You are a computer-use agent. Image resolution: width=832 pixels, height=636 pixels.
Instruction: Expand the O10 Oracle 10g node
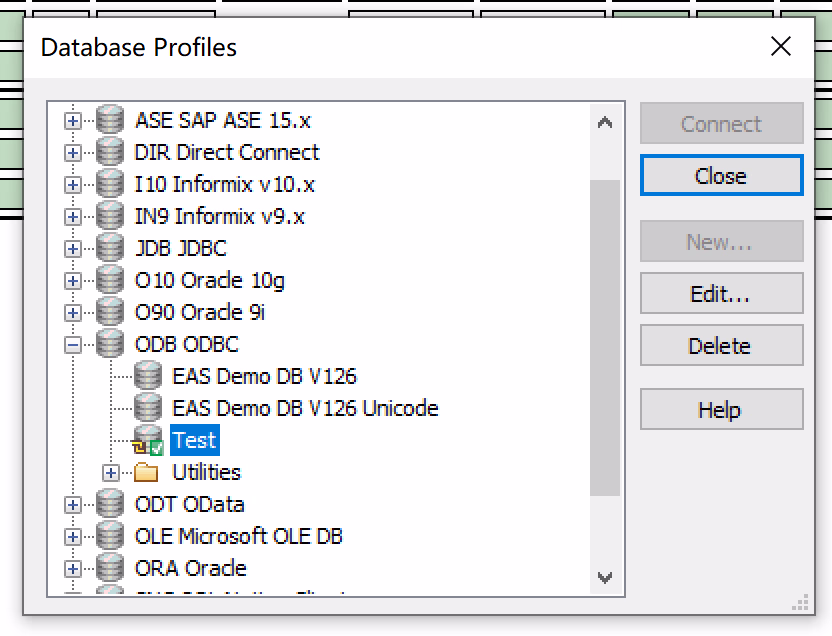click(72, 281)
